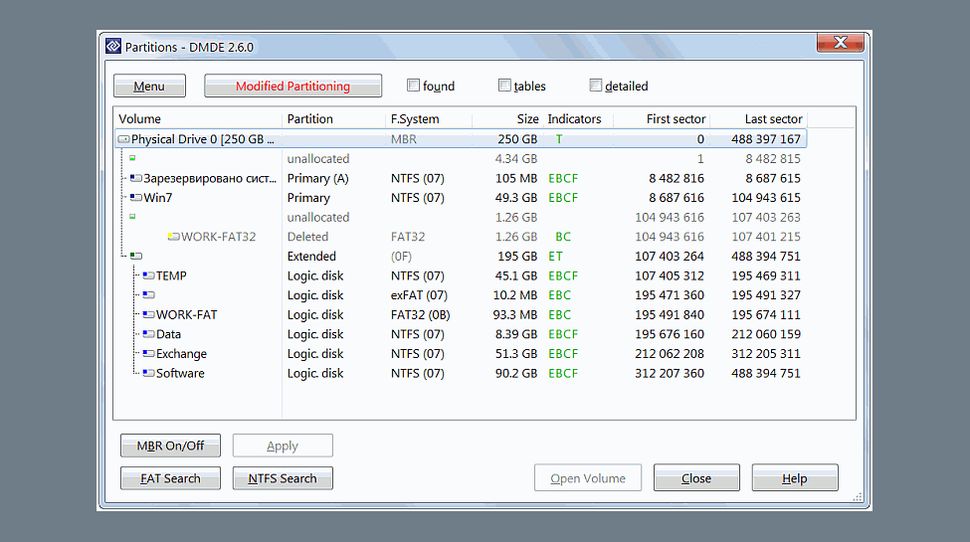Click the Physical Drive 0 disk icon

click(124, 139)
